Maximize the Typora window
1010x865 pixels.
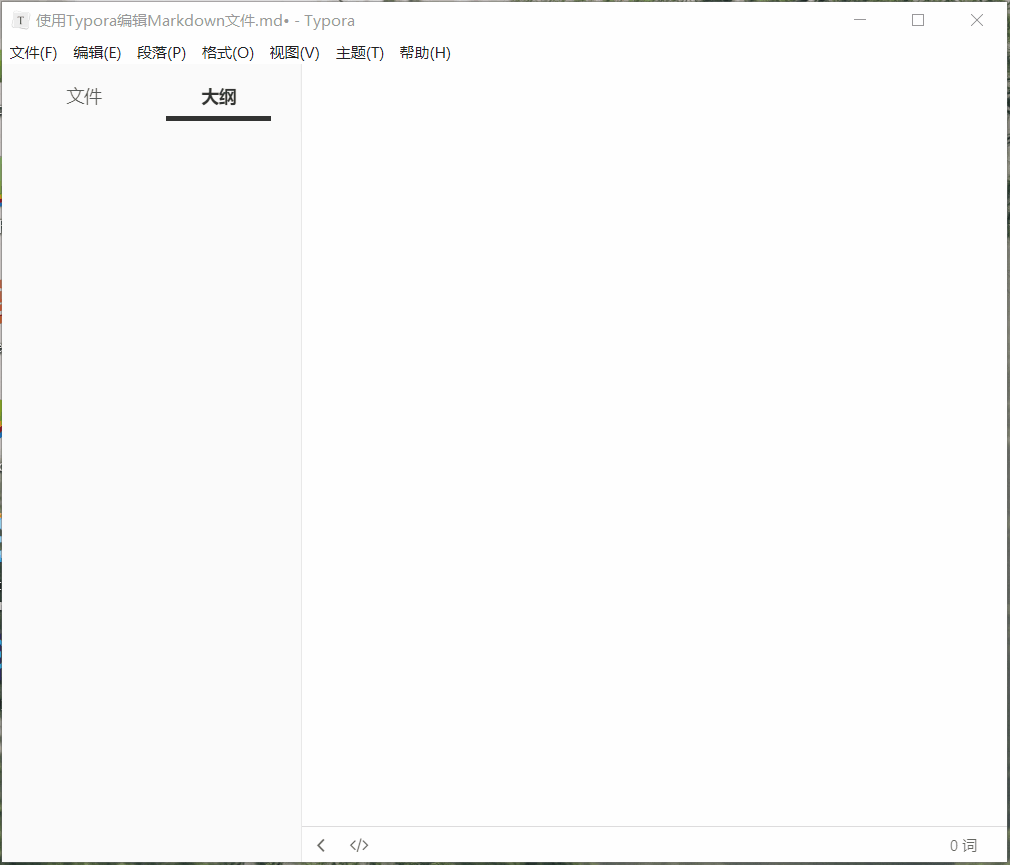(x=918, y=20)
